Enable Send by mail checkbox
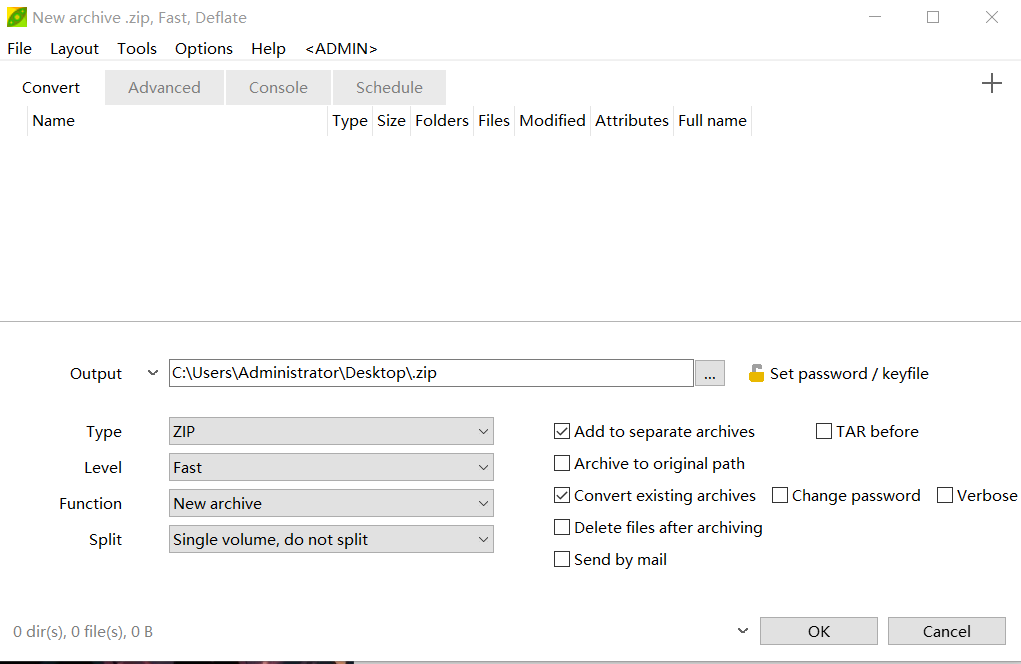The width and height of the screenshot is (1021, 664). click(562, 560)
